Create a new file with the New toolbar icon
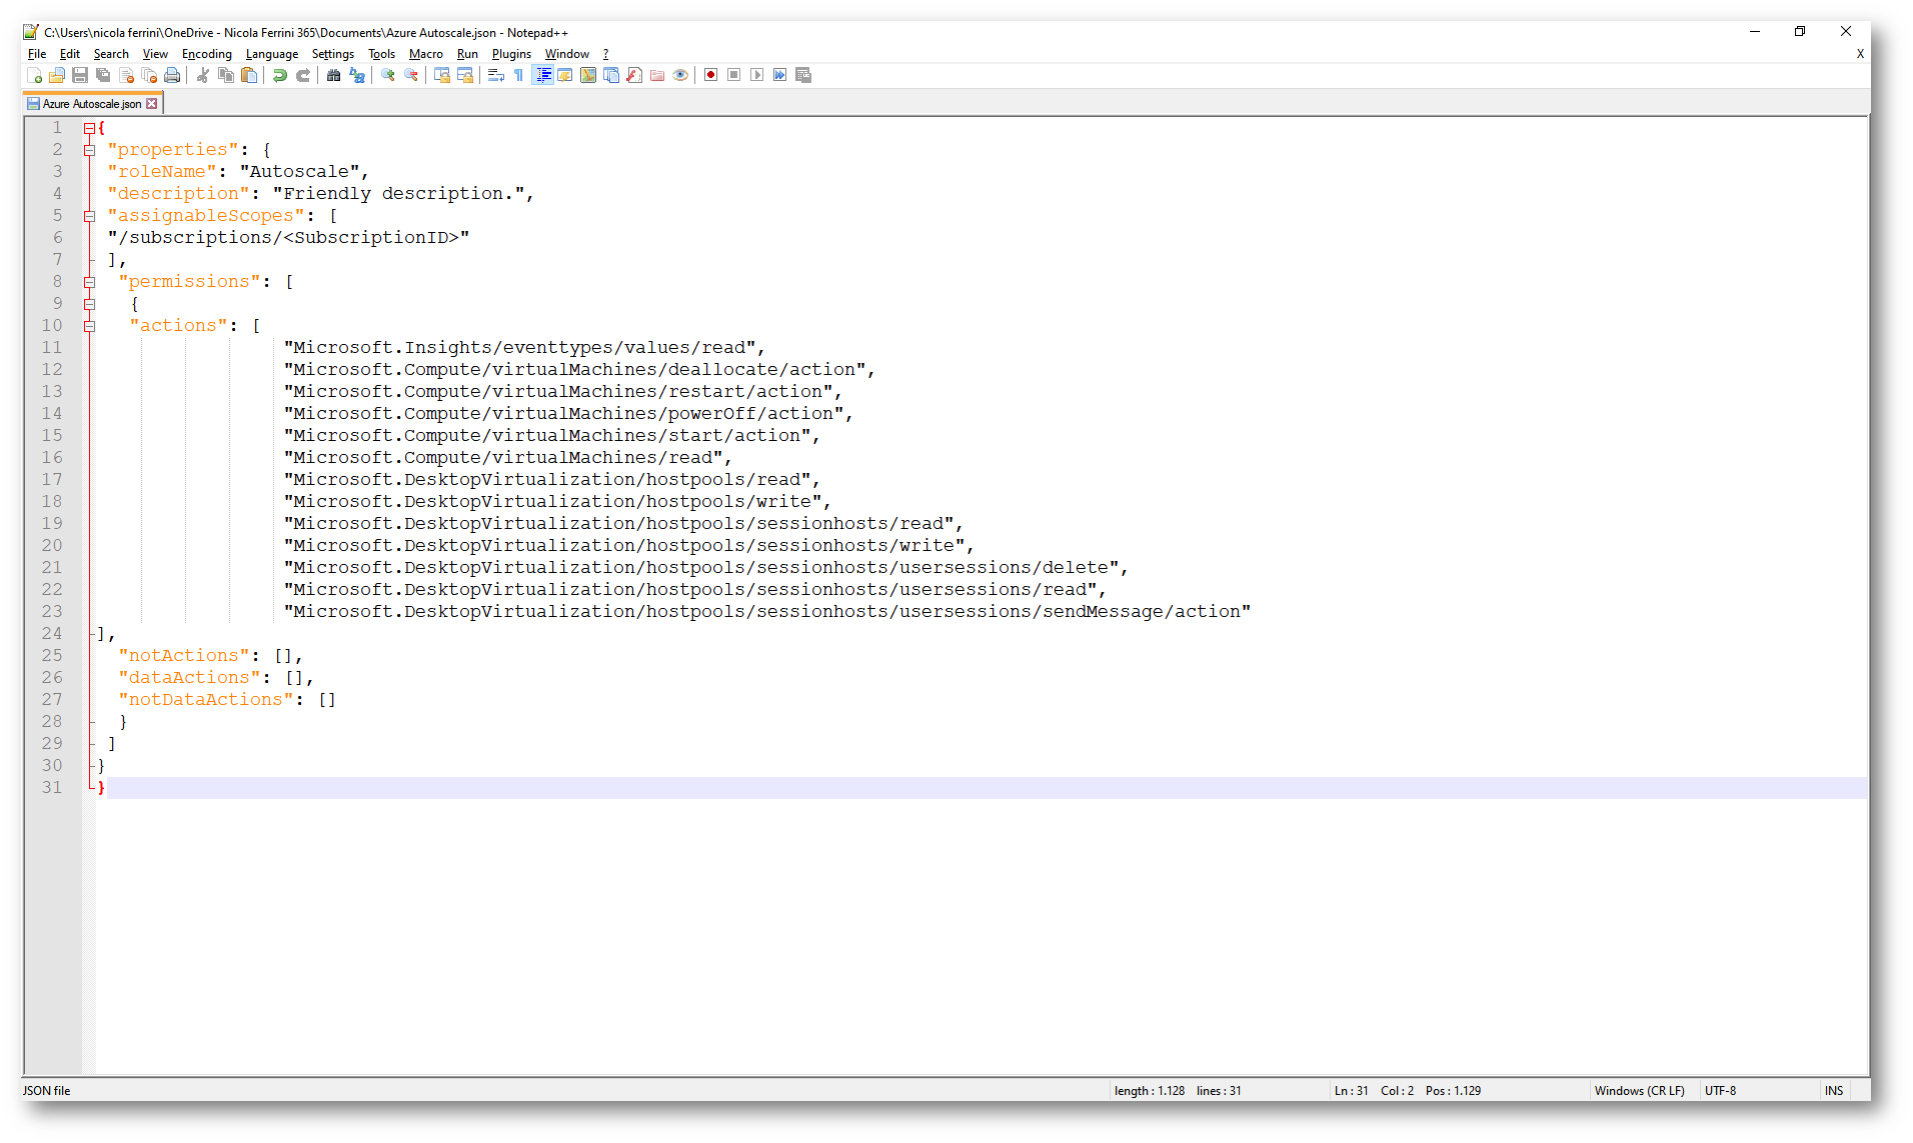 pos(35,75)
